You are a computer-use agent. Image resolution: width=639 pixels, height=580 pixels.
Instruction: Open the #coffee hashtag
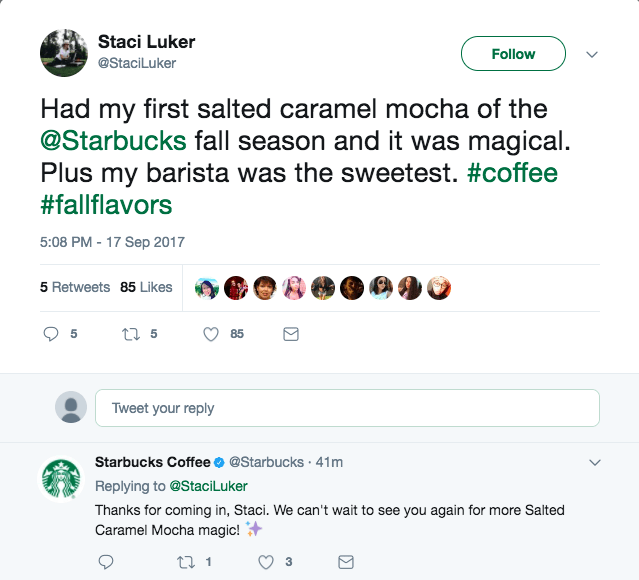513,172
